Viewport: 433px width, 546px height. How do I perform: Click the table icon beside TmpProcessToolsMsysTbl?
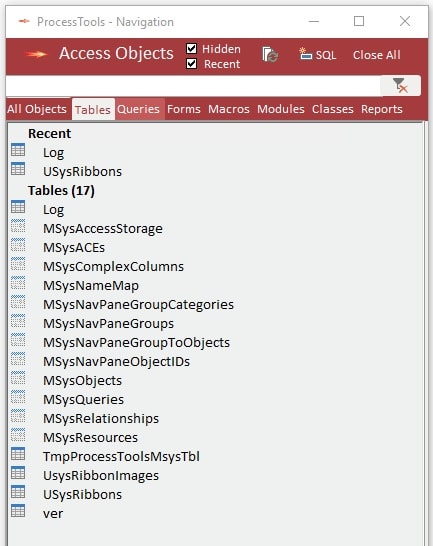[x=18, y=454]
